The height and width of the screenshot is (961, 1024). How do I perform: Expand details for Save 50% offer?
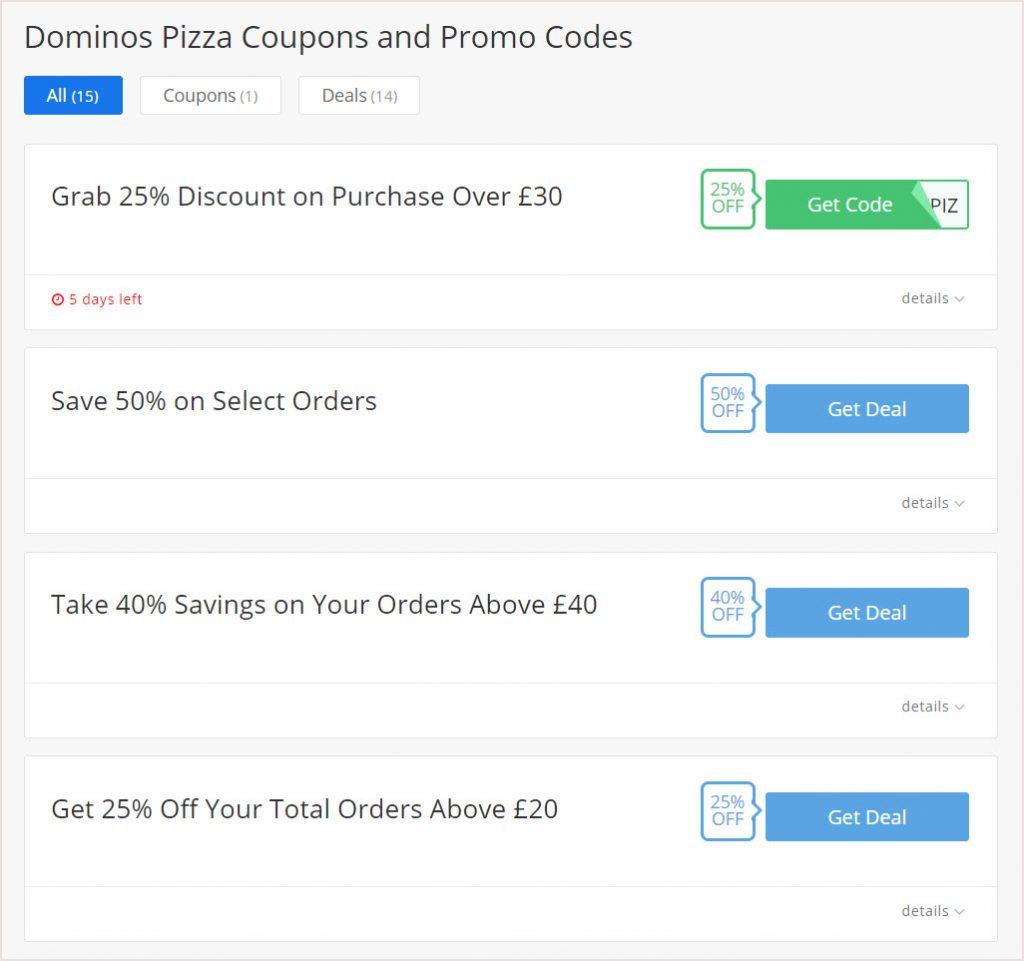tap(933, 503)
